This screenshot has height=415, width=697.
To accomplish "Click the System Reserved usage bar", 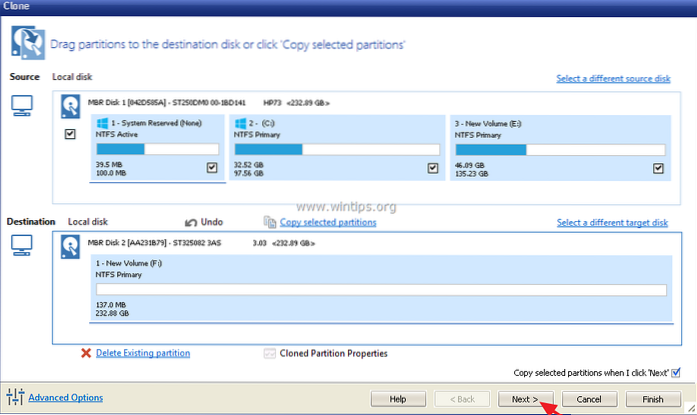I will click(157, 149).
